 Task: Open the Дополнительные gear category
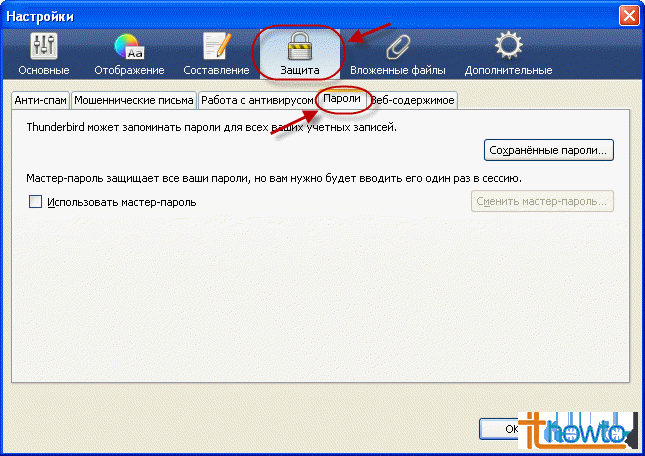[508, 55]
